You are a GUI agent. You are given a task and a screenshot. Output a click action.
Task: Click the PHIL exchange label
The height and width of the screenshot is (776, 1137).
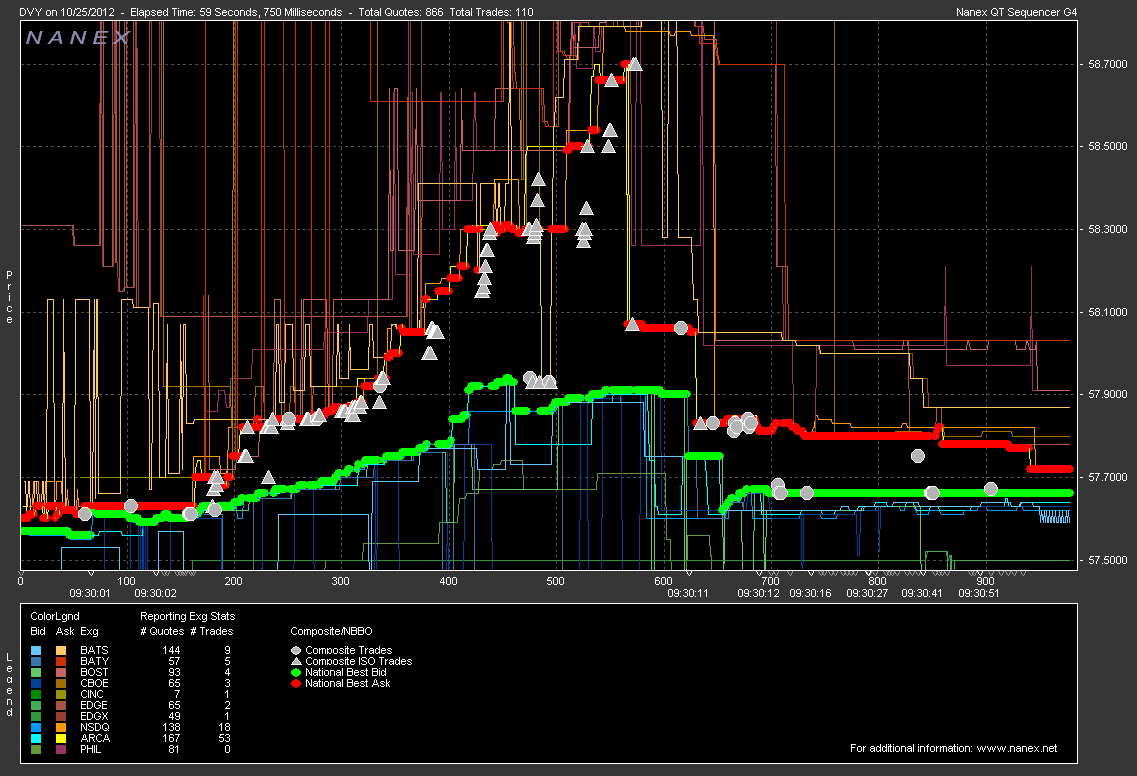(x=91, y=749)
